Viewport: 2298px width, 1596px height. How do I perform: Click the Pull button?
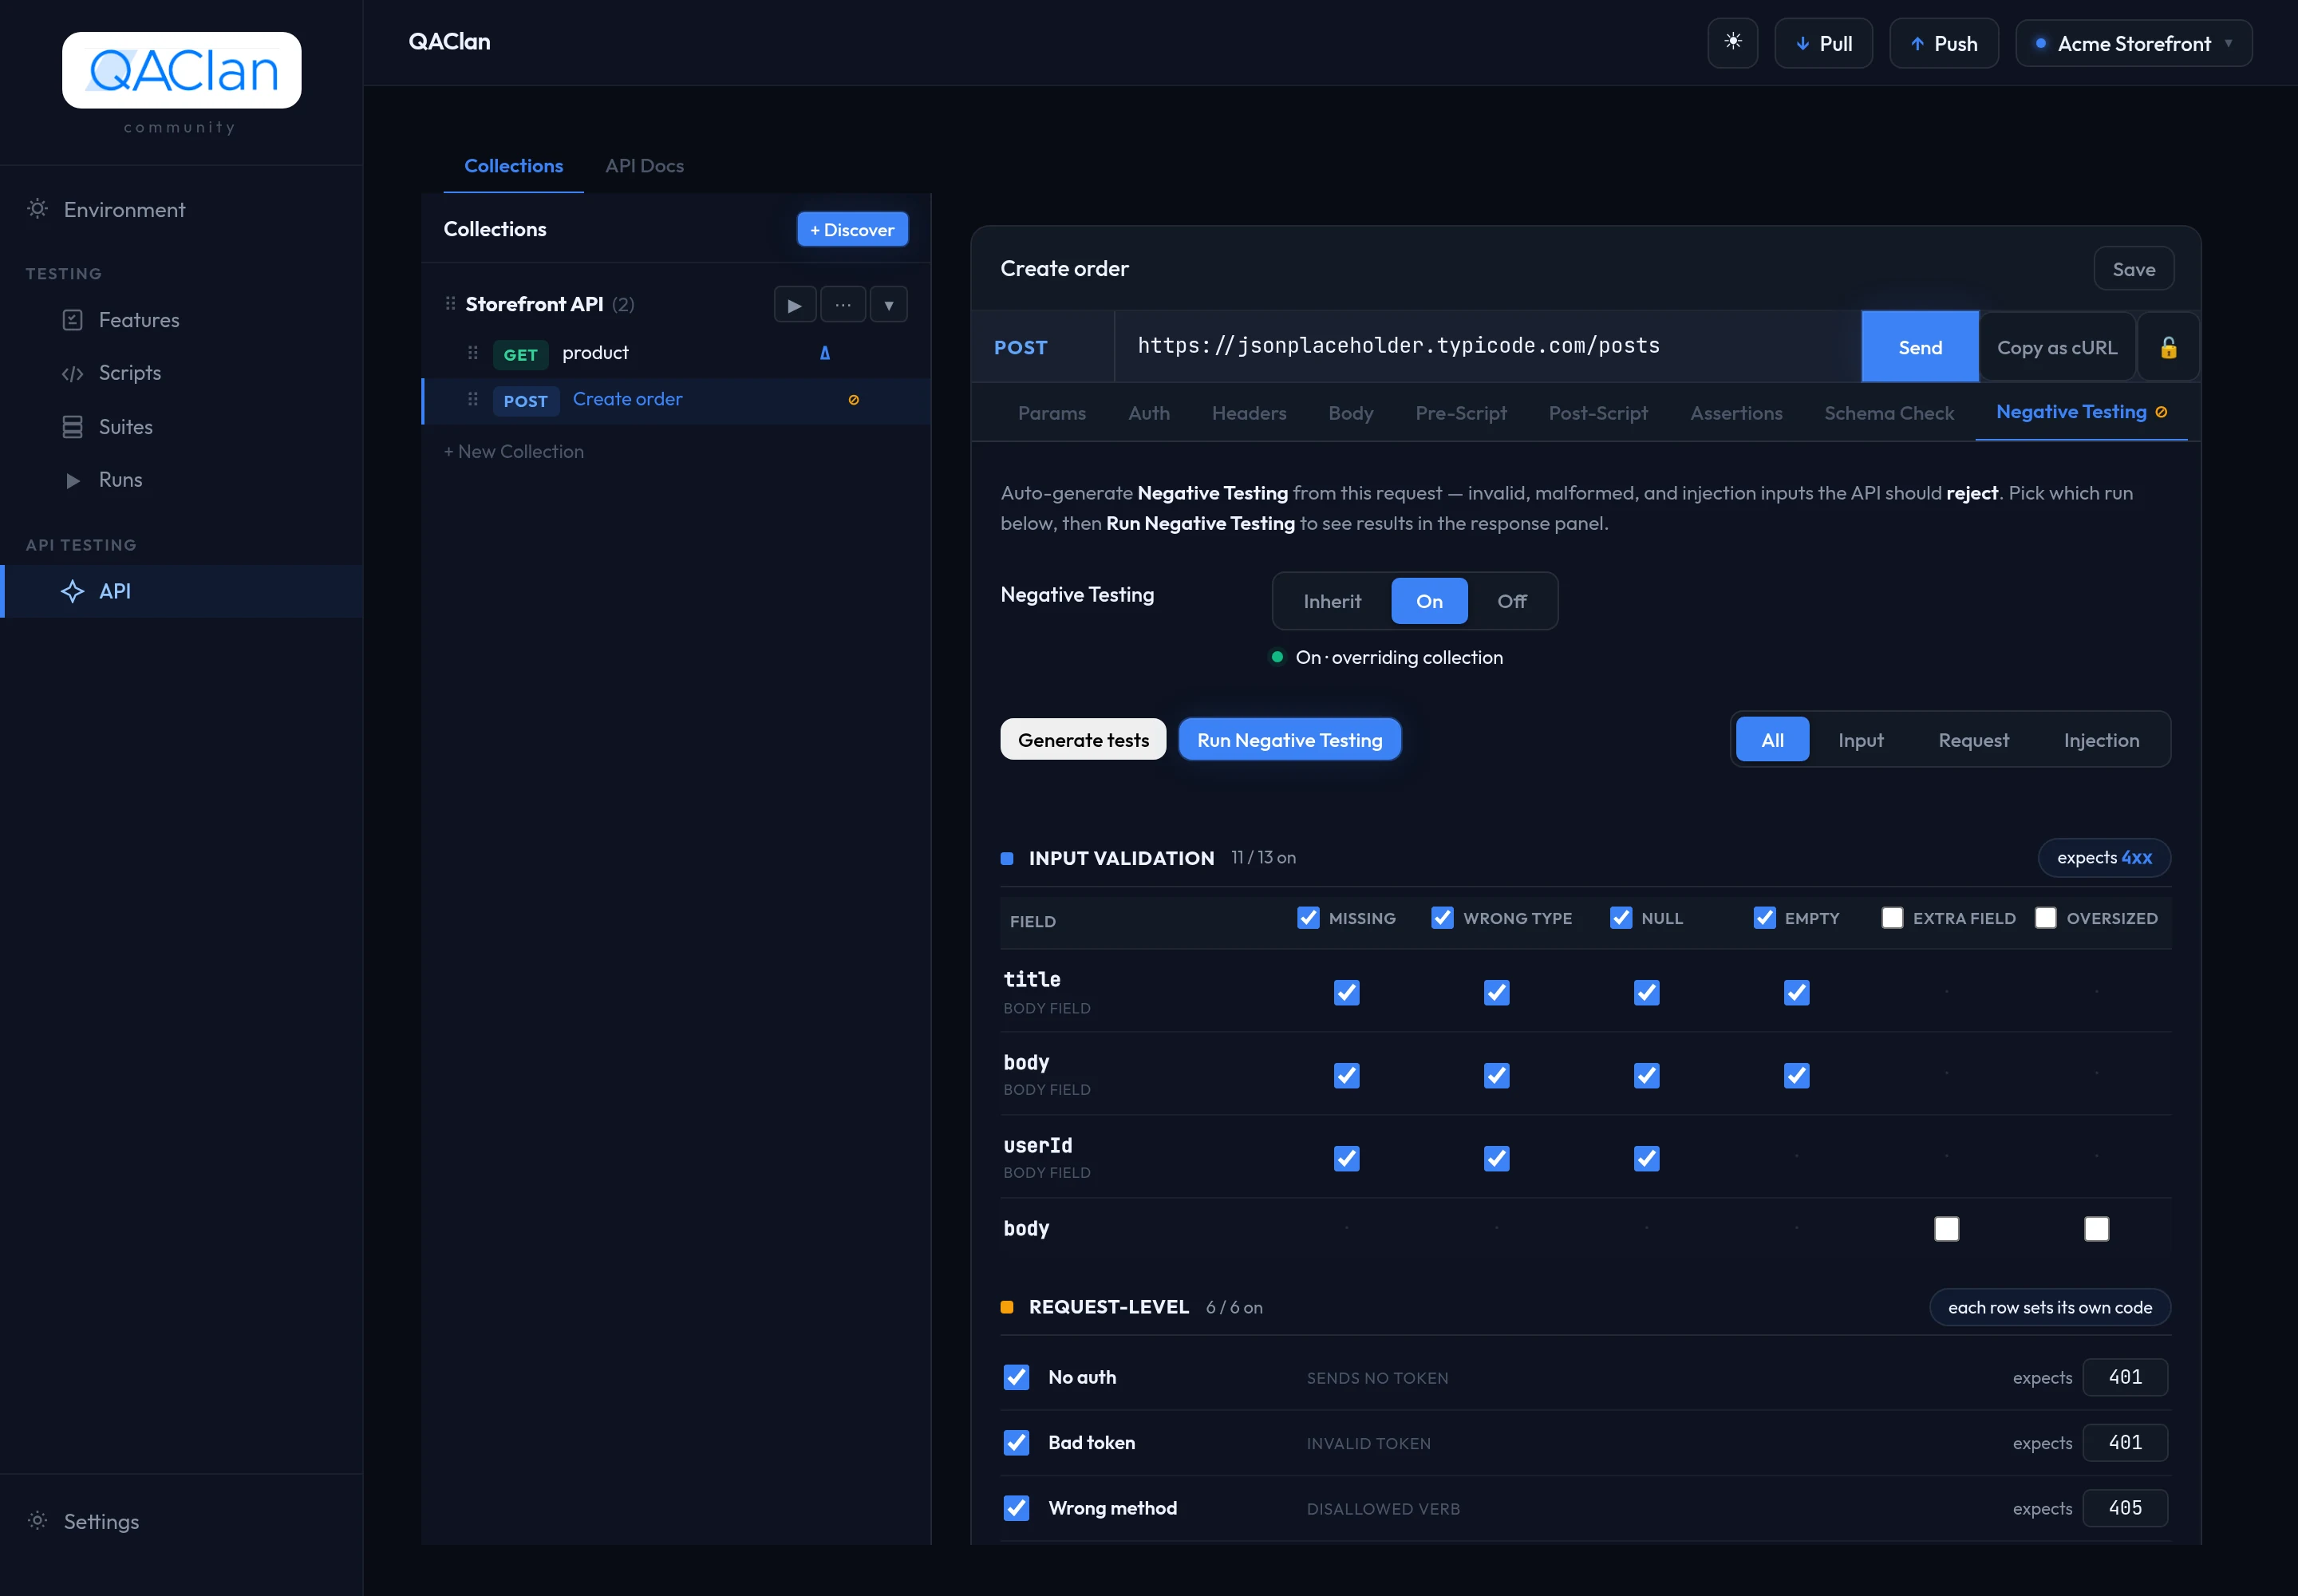(1823, 43)
